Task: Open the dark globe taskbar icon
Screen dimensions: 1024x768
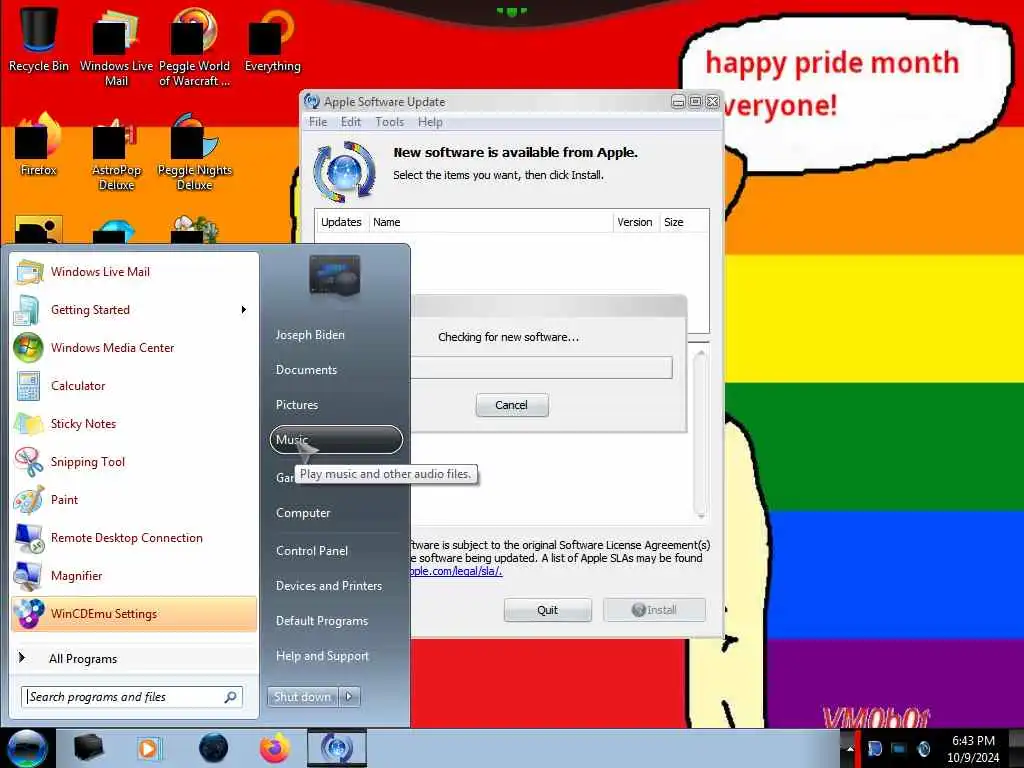Action: (214, 748)
